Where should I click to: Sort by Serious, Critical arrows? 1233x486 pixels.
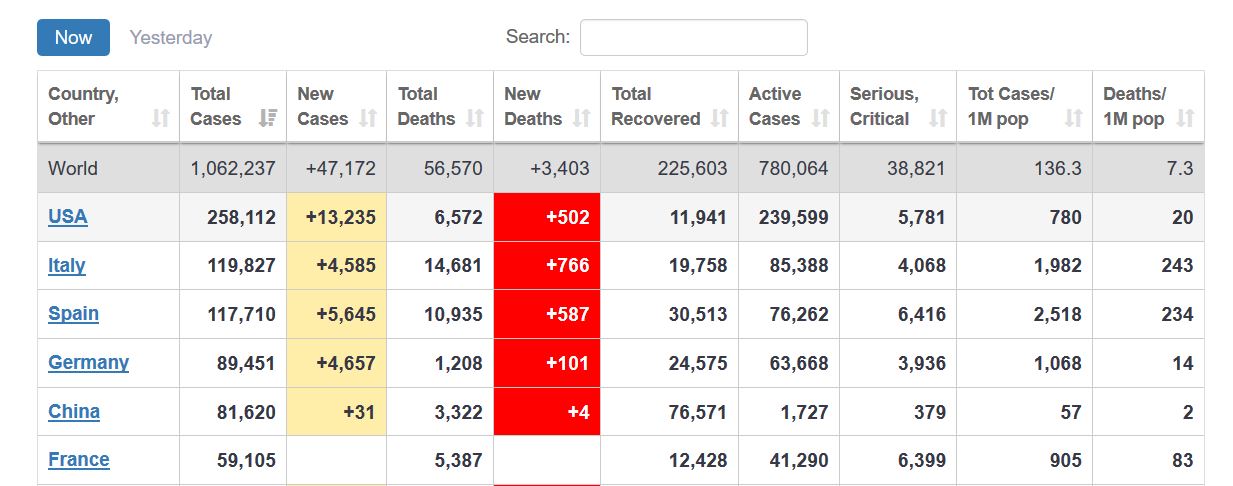pyautogui.click(x=937, y=119)
